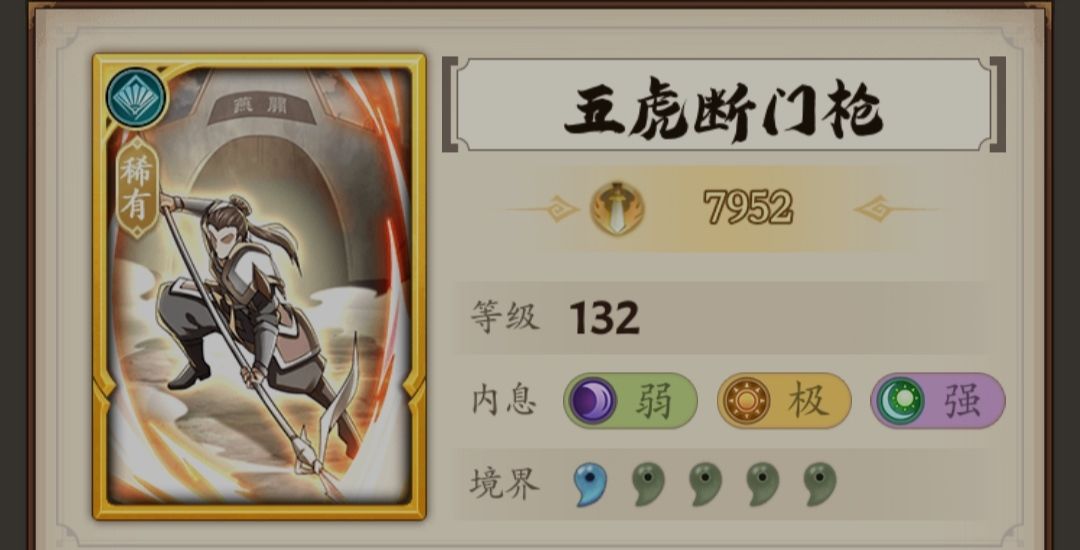The height and width of the screenshot is (550, 1080).
Task: Click the fifth realm droplet icon
Action: (820, 484)
